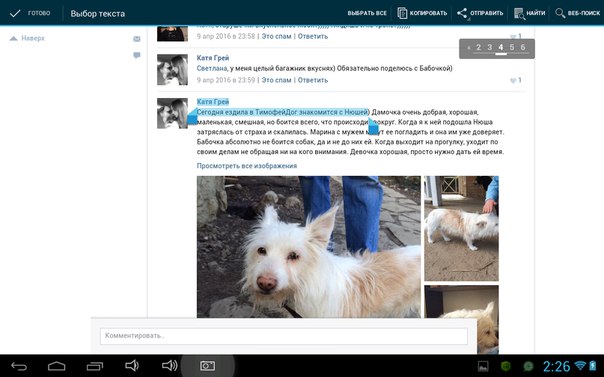The height and width of the screenshot is (377, 604).
Task: Tap the volume down speaker icon
Action: (x=132, y=365)
